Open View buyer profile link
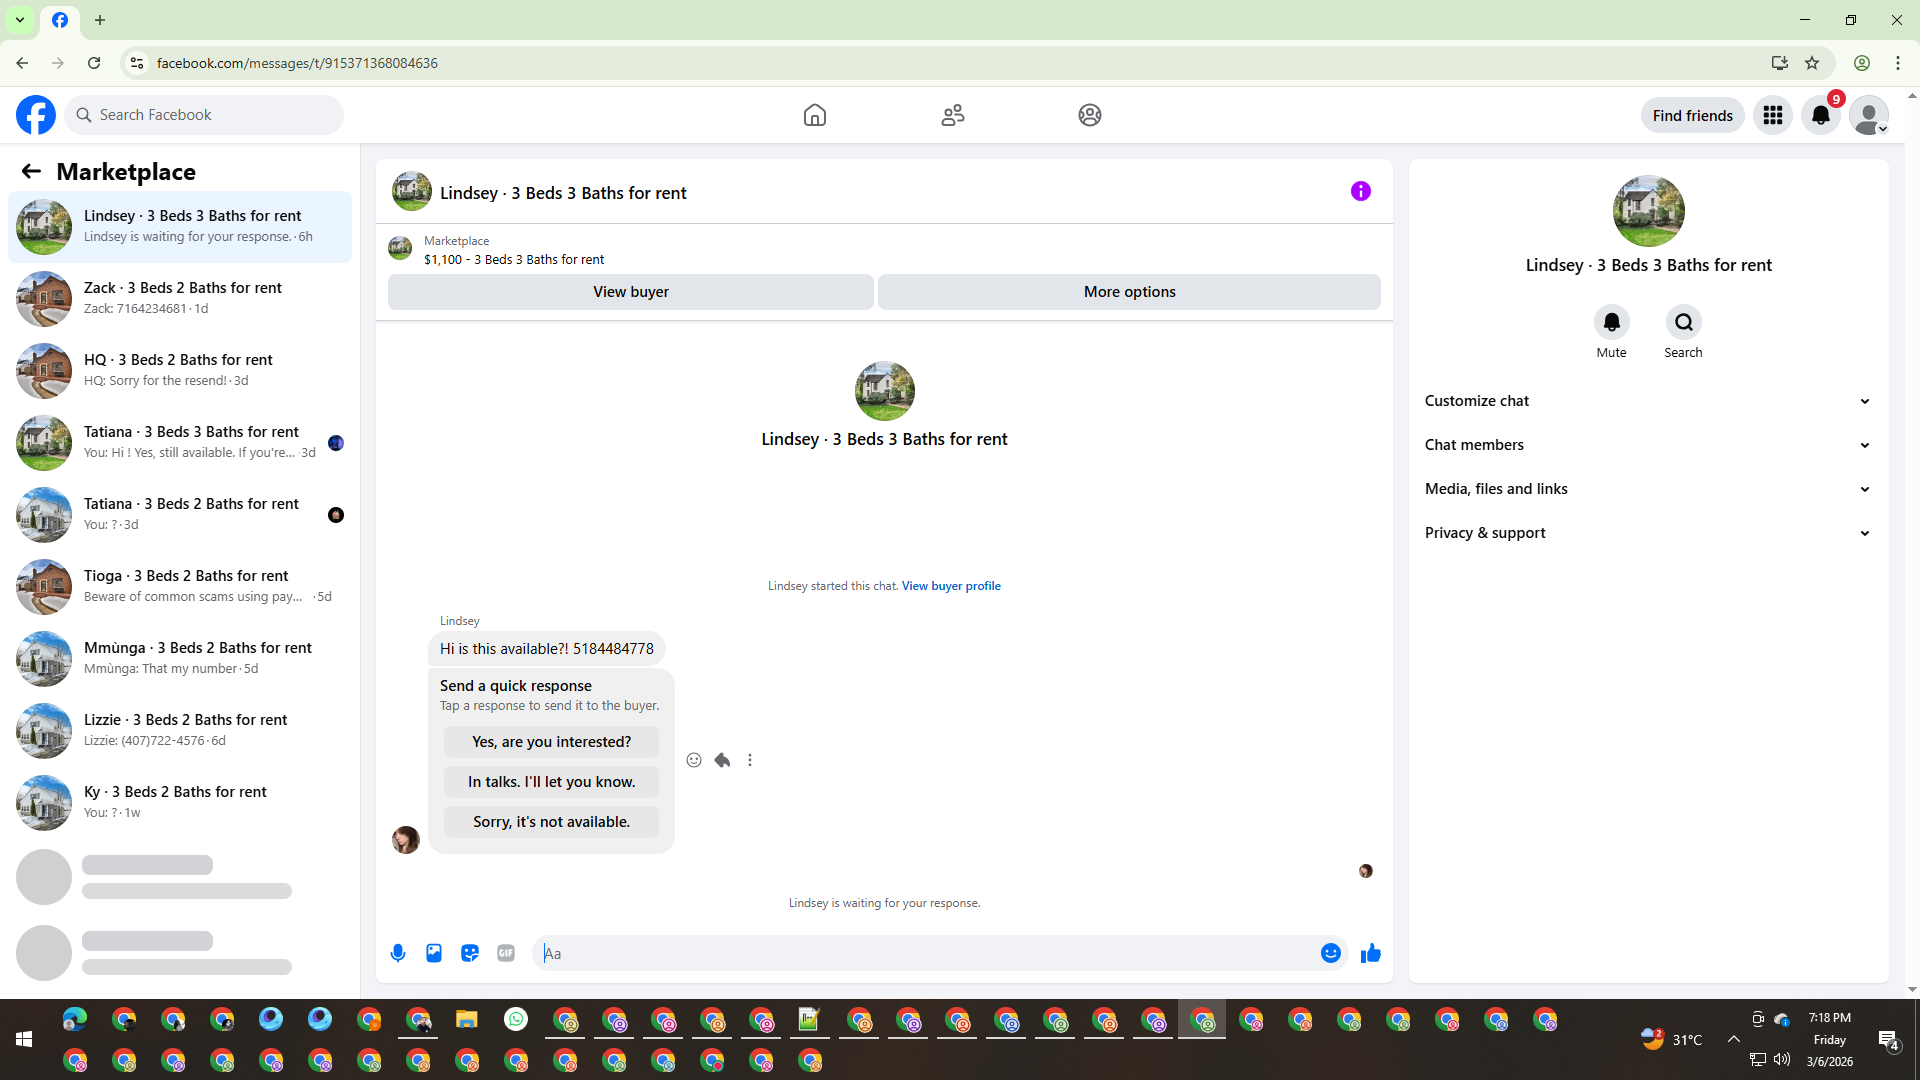This screenshot has width=1920, height=1080. 951,586
